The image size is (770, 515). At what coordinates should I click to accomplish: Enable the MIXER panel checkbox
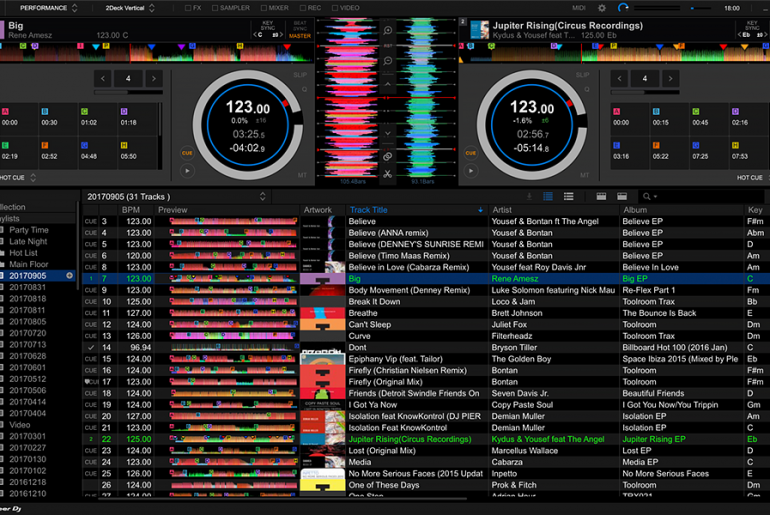click(263, 8)
